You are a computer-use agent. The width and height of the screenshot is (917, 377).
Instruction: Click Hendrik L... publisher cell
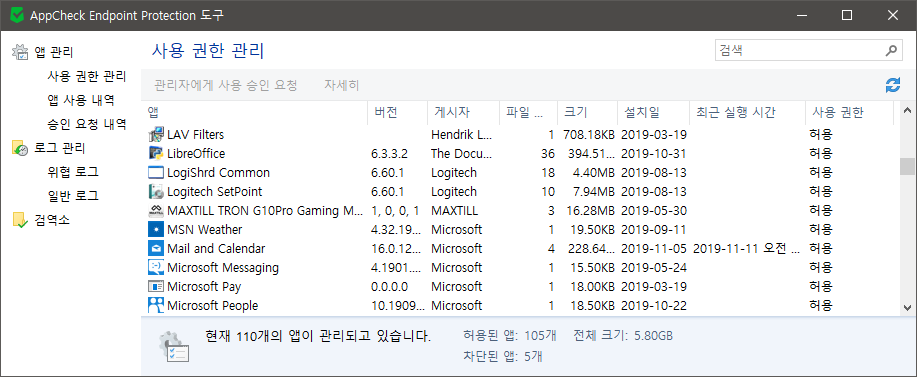[462, 135]
